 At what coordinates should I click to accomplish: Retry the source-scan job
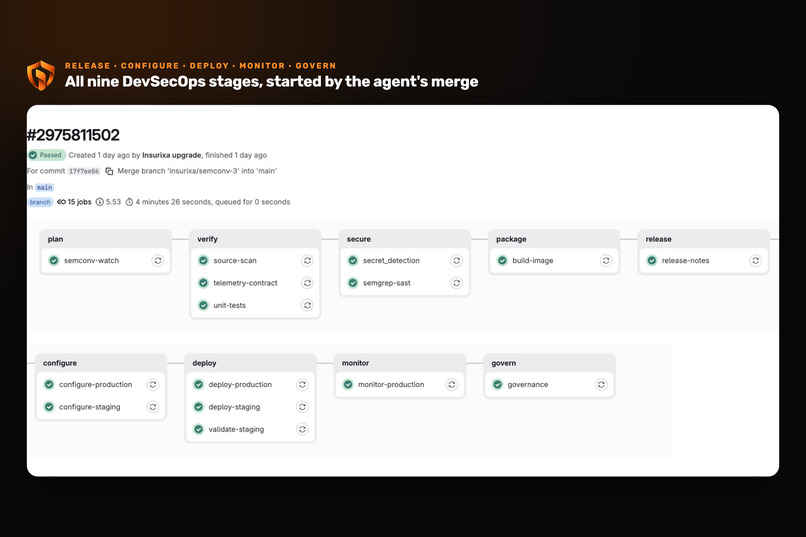pyautogui.click(x=307, y=261)
